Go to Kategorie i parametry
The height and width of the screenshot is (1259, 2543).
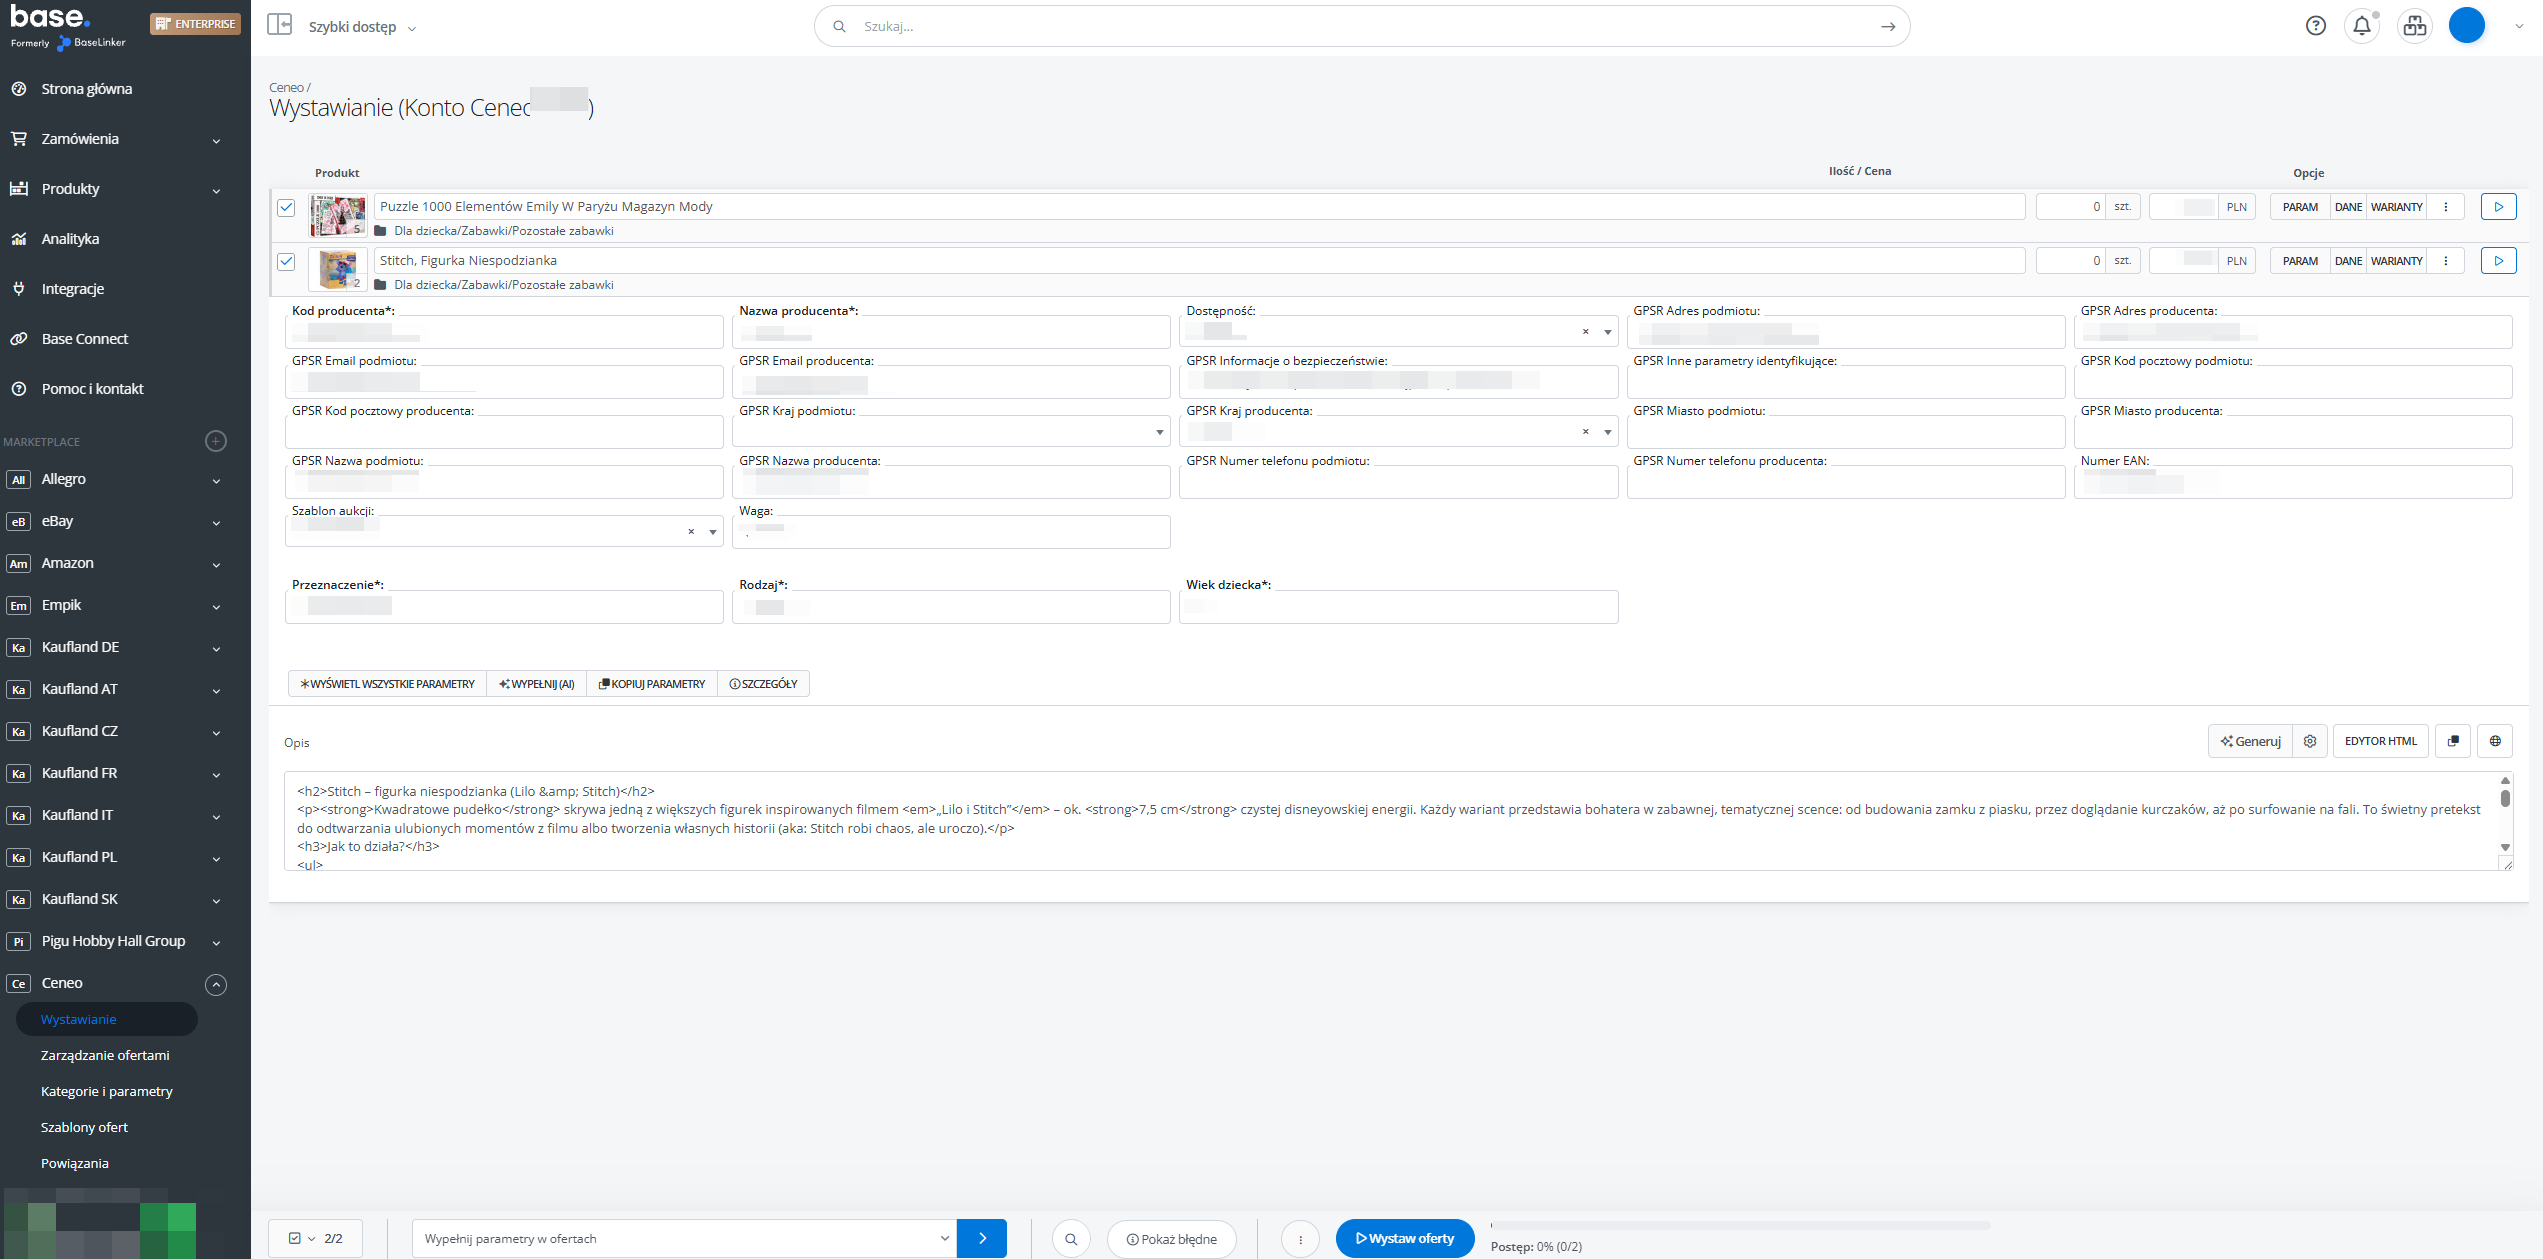click(x=106, y=1091)
